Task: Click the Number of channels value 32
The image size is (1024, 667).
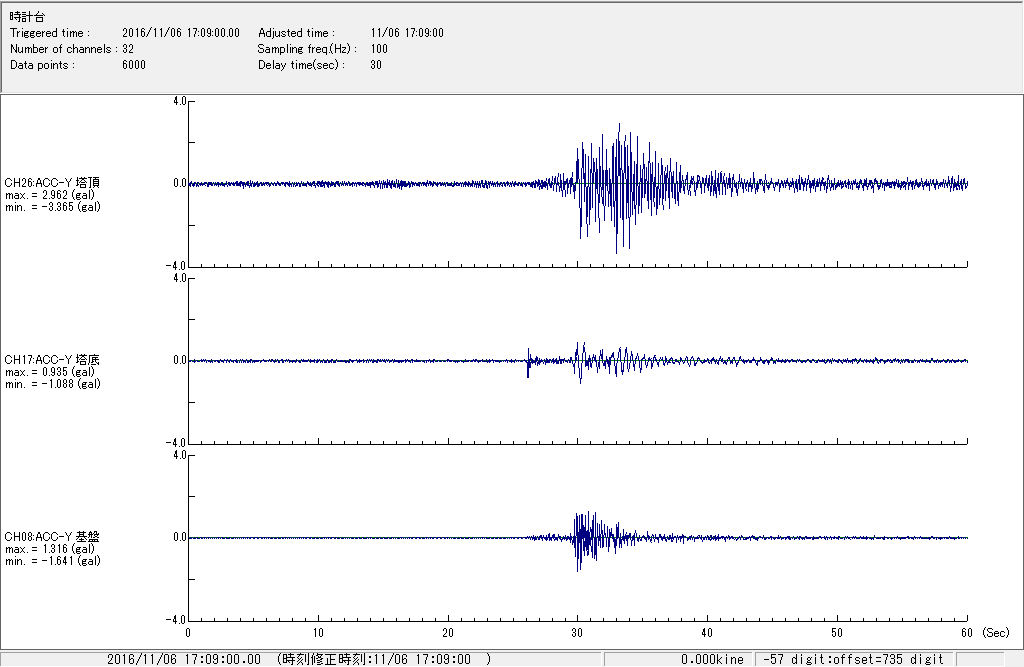Action: click(x=128, y=49)
